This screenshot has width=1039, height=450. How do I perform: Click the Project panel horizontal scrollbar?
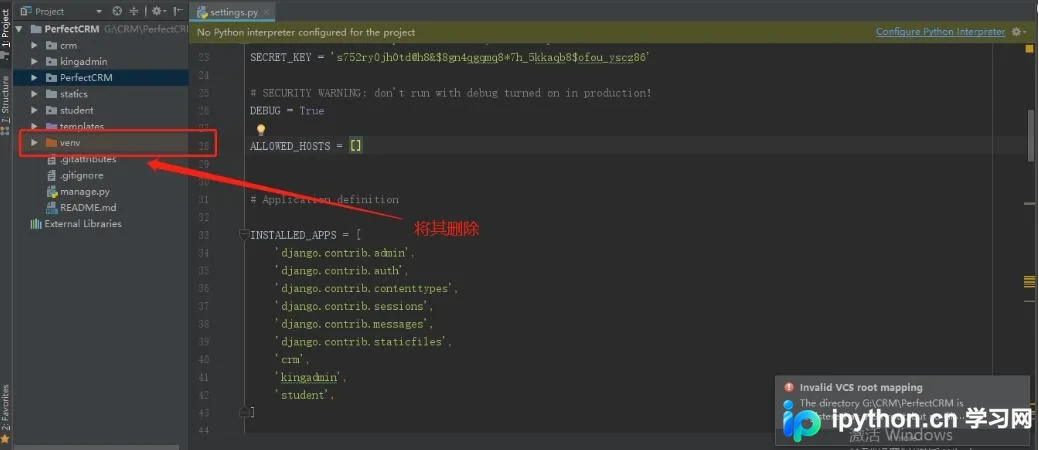97,447
